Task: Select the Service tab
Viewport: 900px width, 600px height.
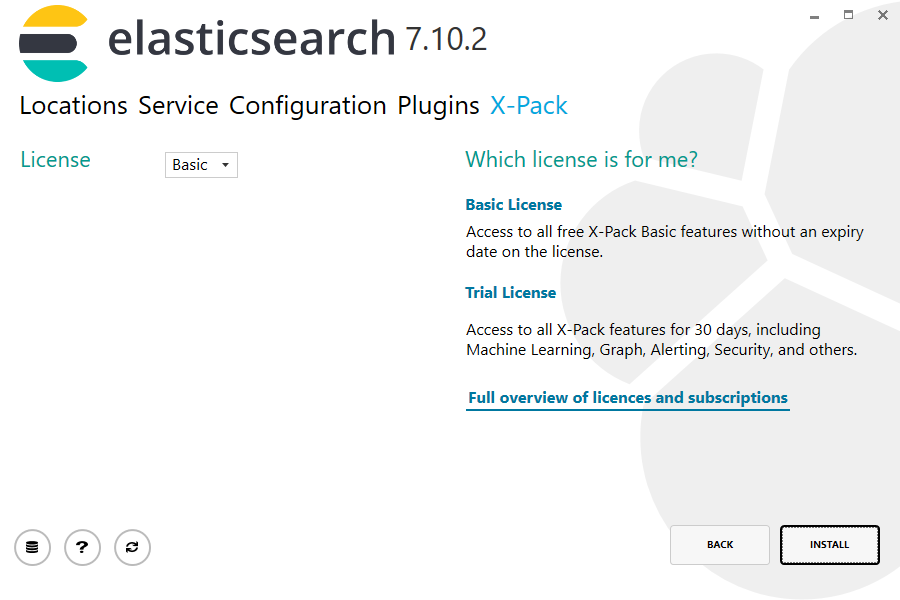Action: (179, 106)
